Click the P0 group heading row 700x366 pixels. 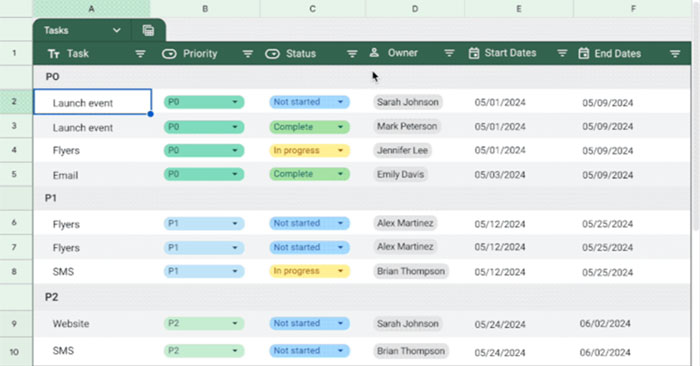coord(362,77)
